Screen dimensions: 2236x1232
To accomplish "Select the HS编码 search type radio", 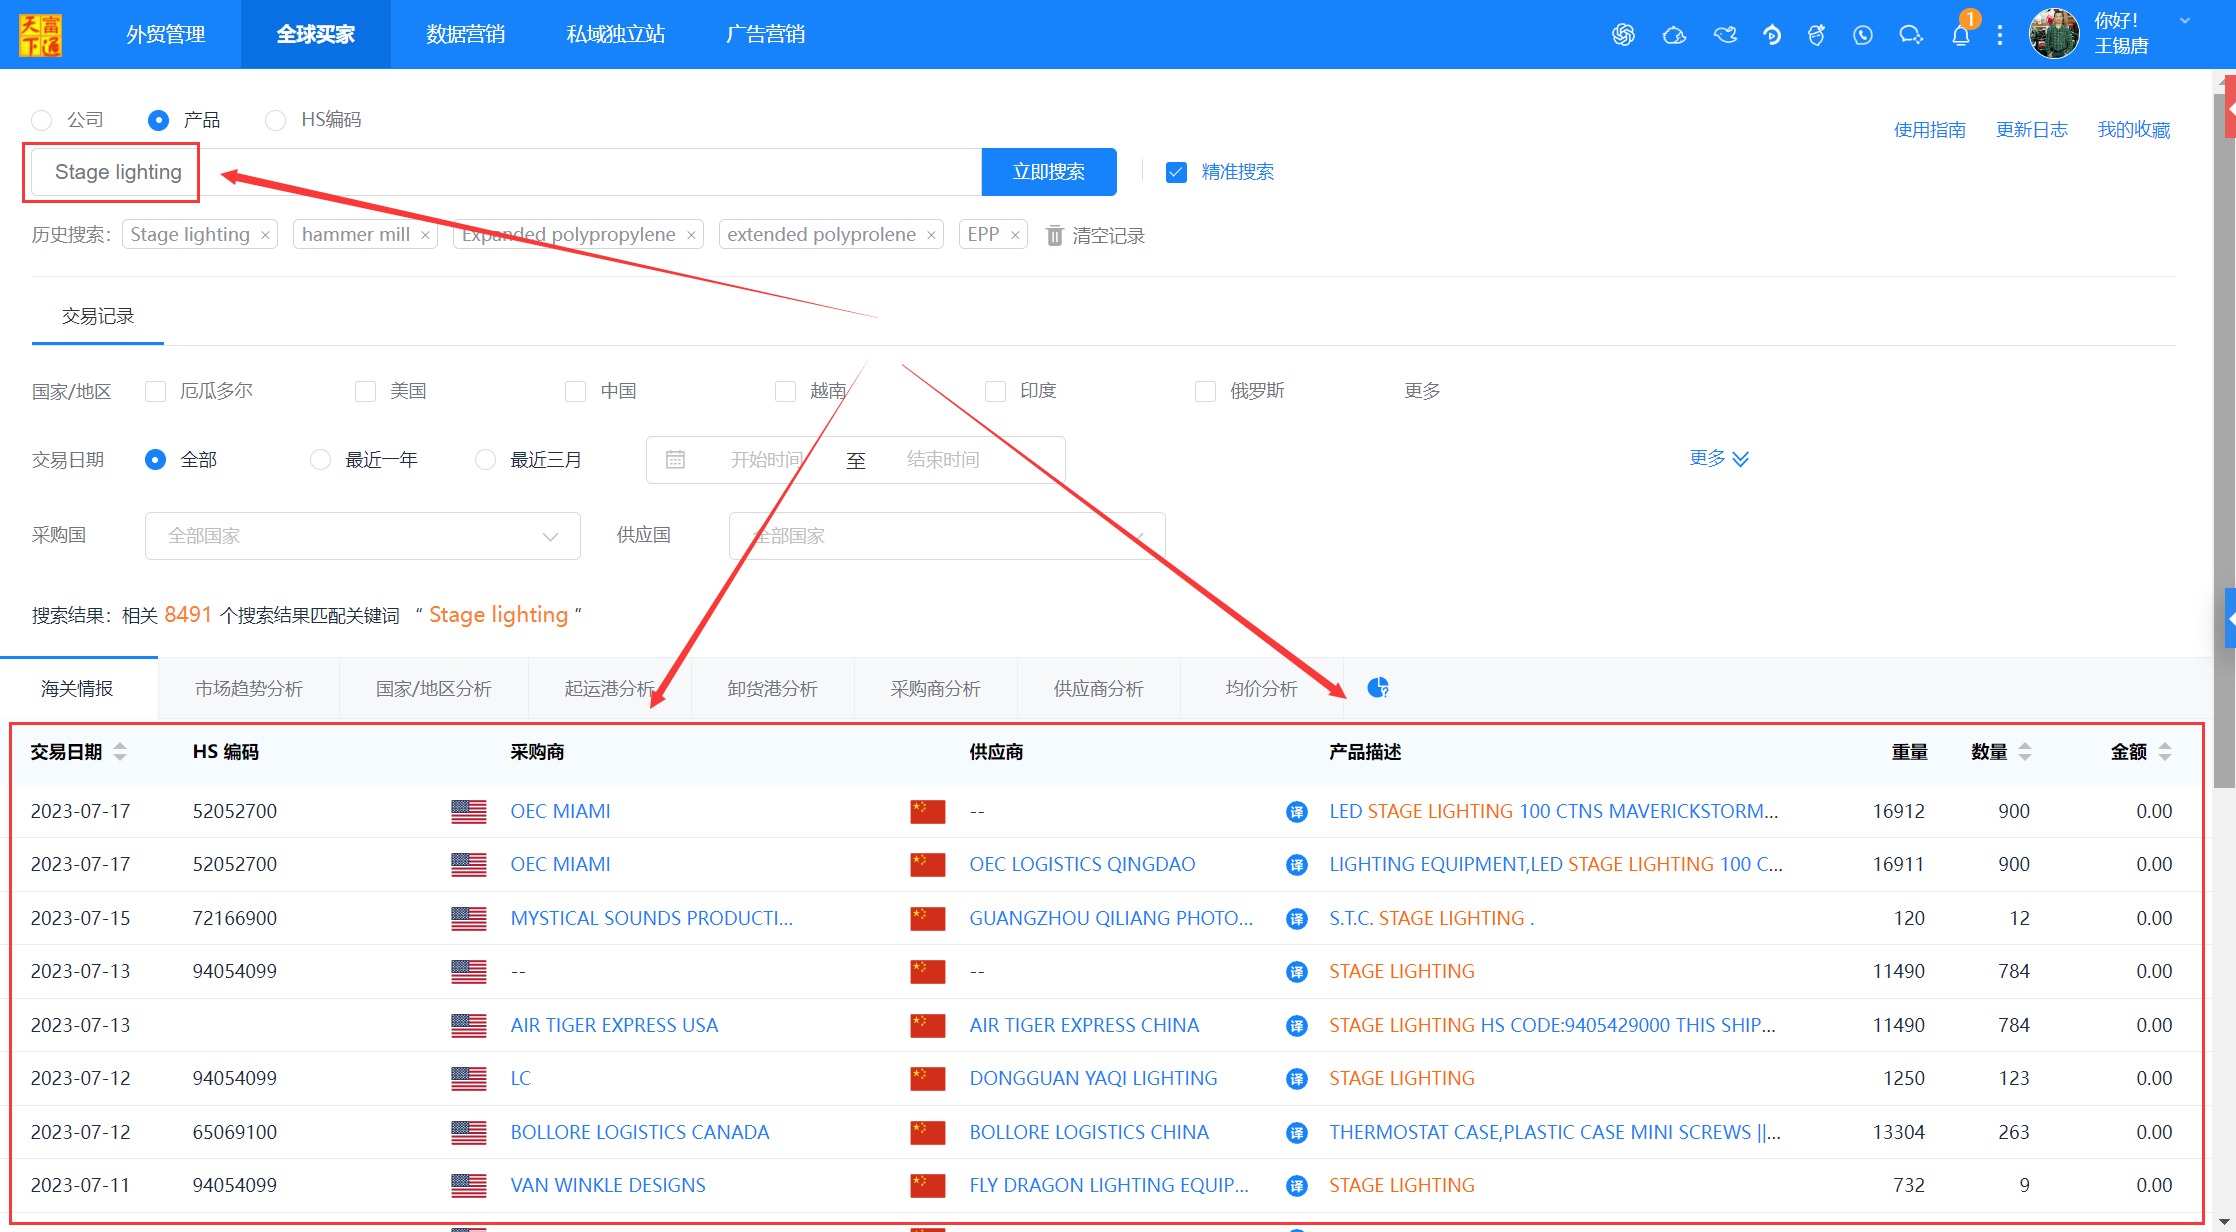I will 275,120.
